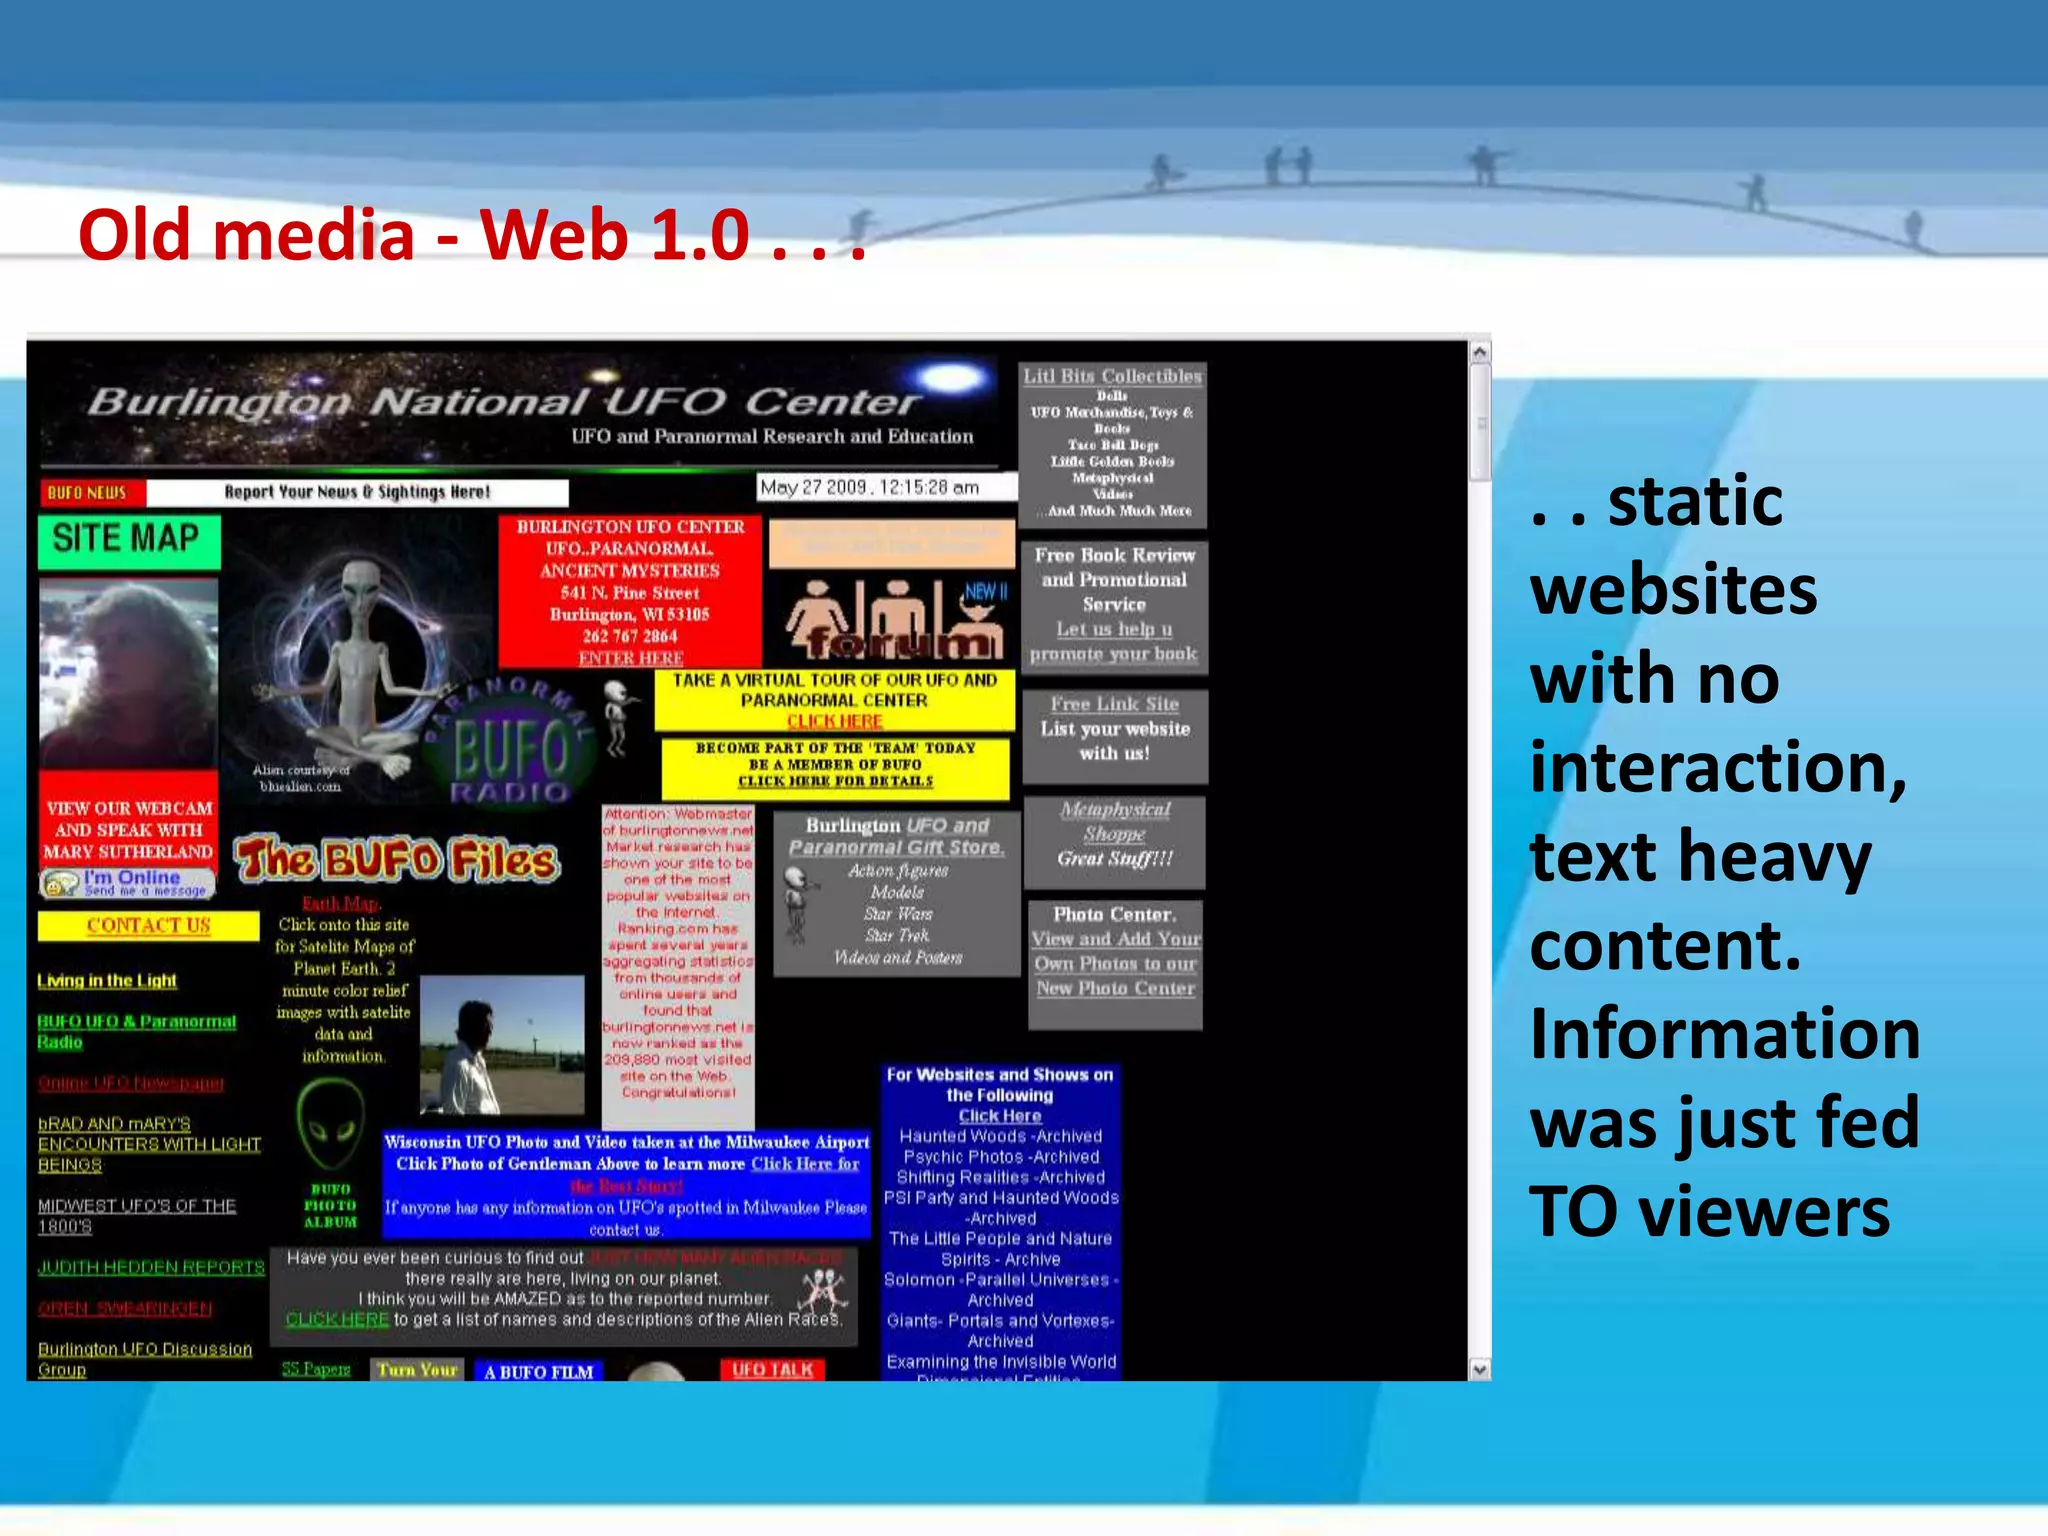Select the 'Report Your News & Sightings Here!' bar
Image resolution: width=2048 pixels, height=1536 pixels.
click(357, 492)
